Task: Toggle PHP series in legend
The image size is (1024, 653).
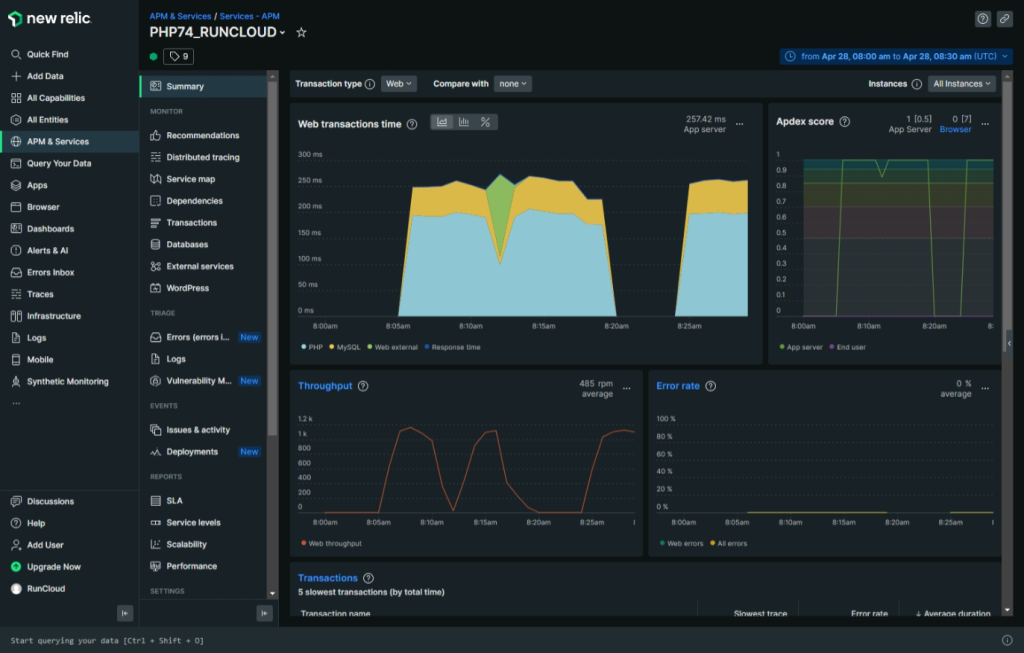Action: [312, 347]
